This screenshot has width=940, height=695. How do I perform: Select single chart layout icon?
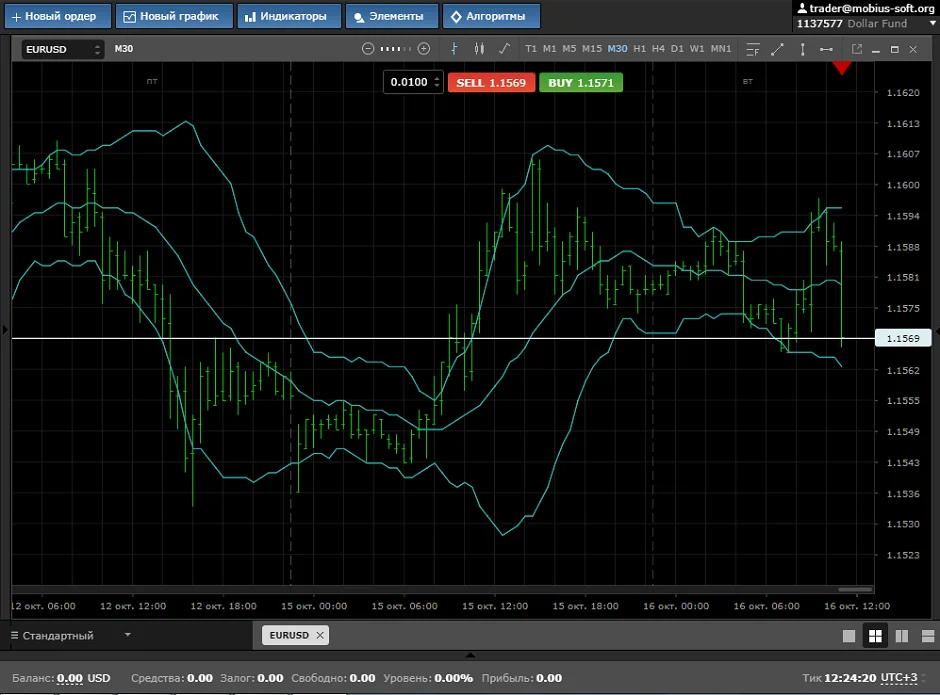pos(849,636)
